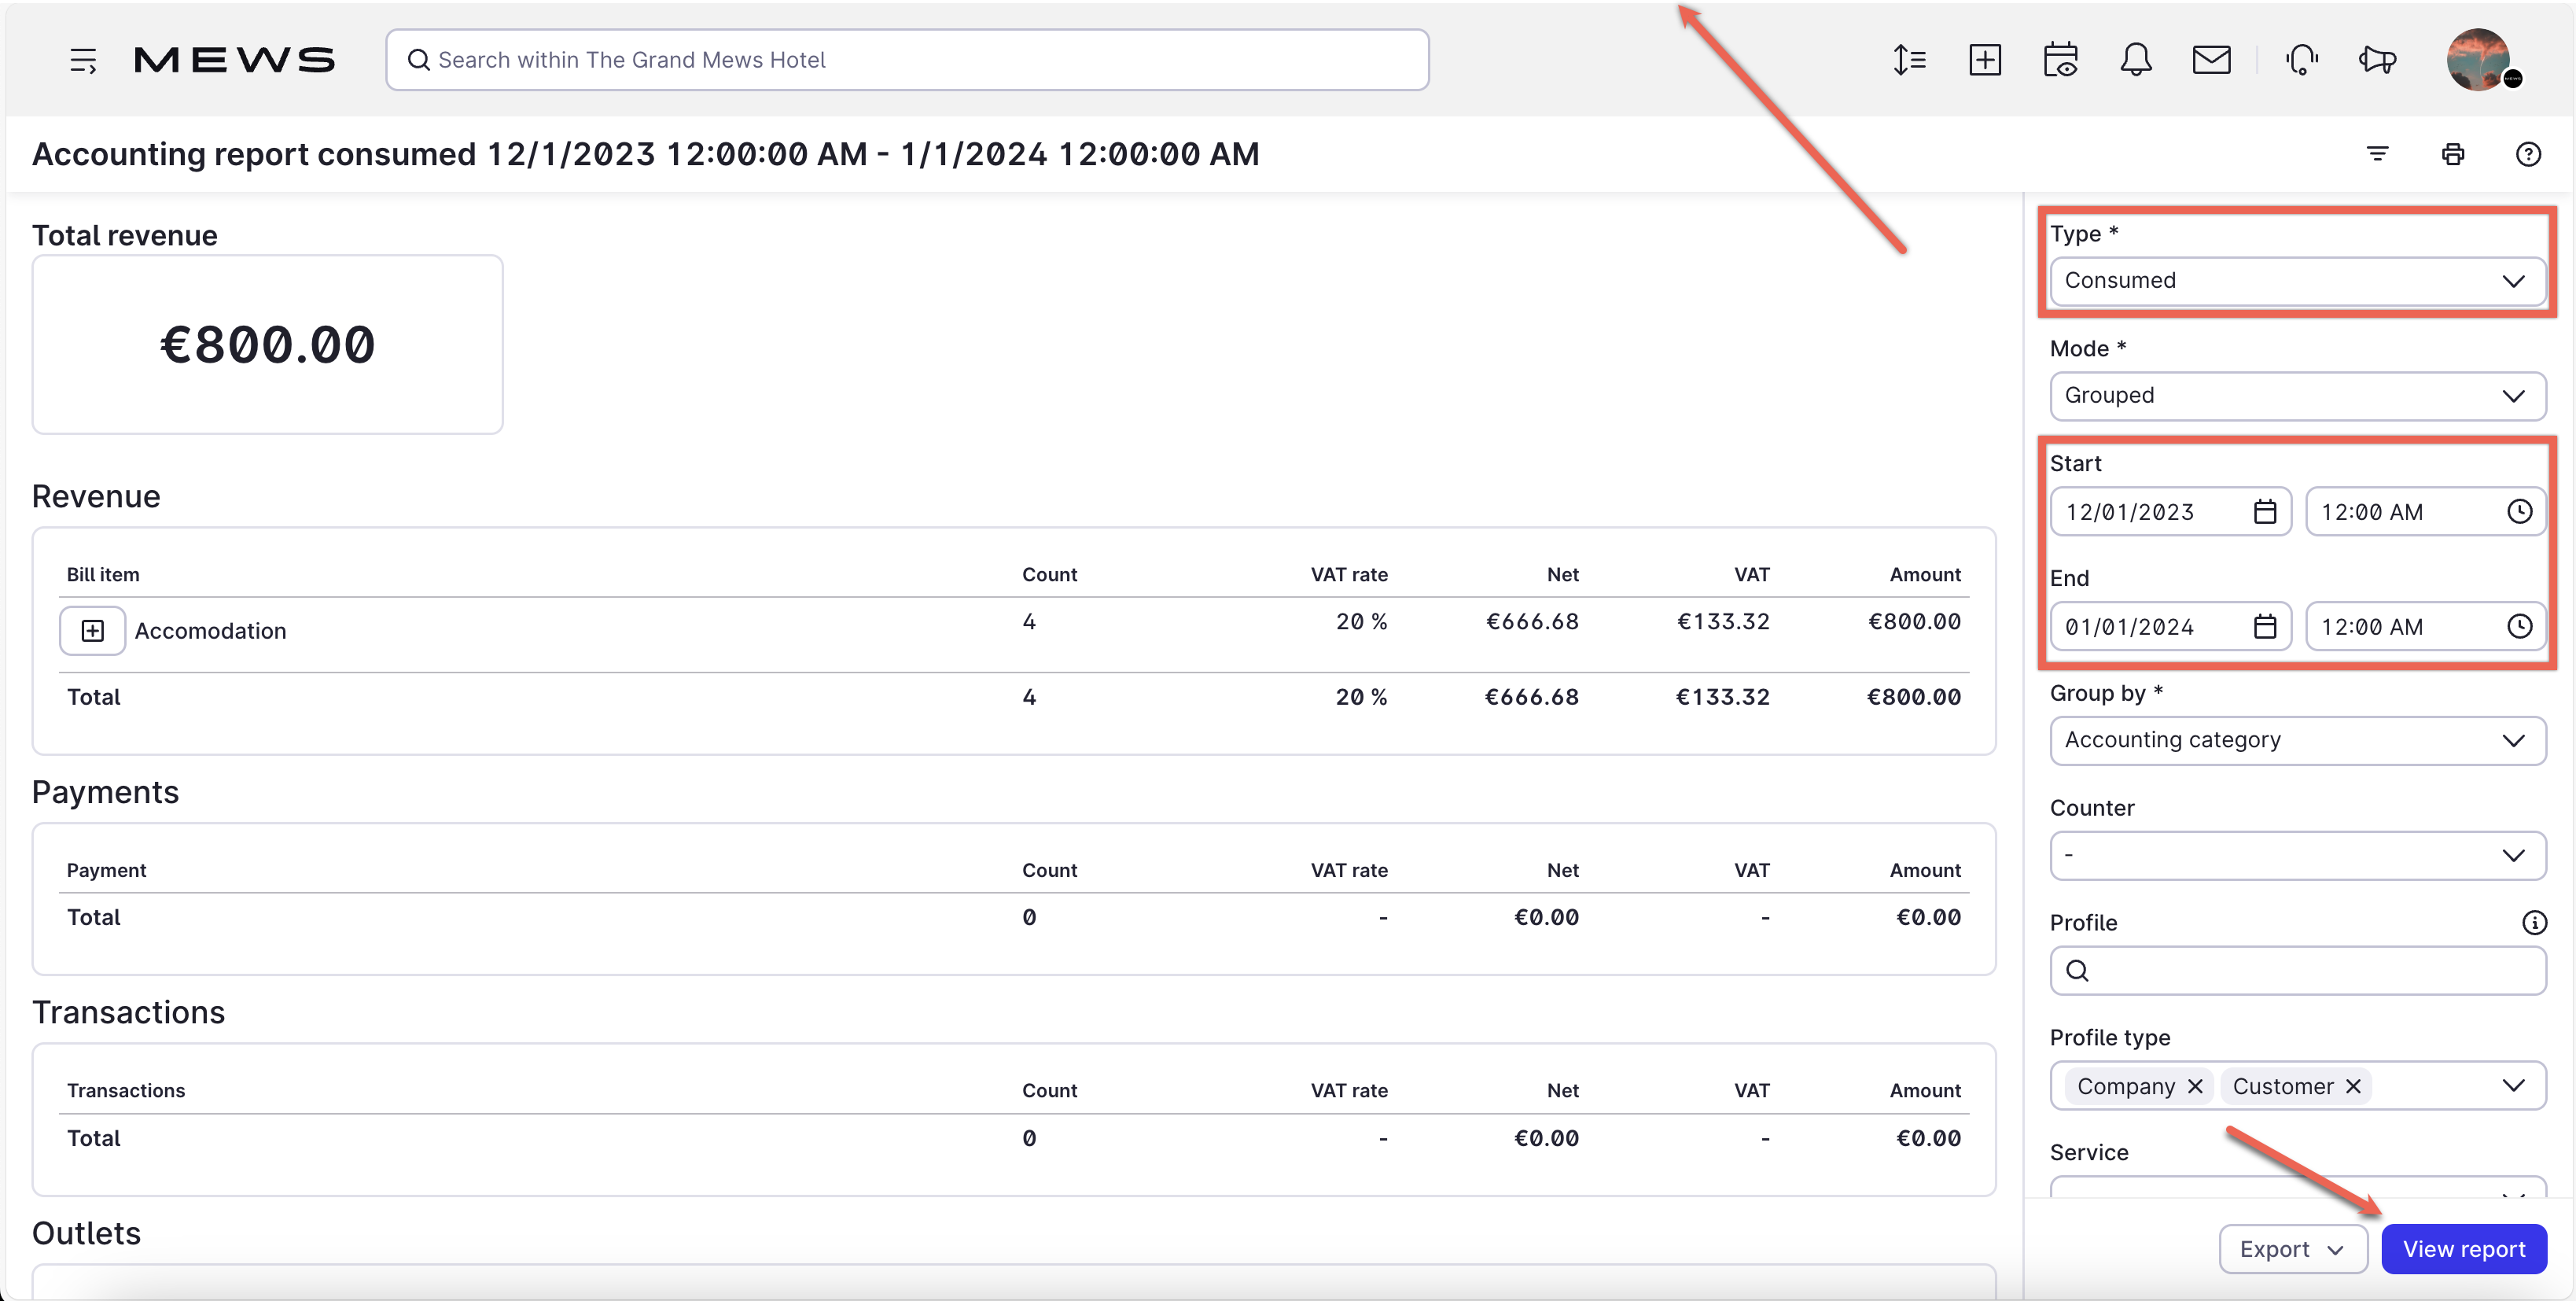
Task: Click the Payments Total row label
Action: click(93, 918)
